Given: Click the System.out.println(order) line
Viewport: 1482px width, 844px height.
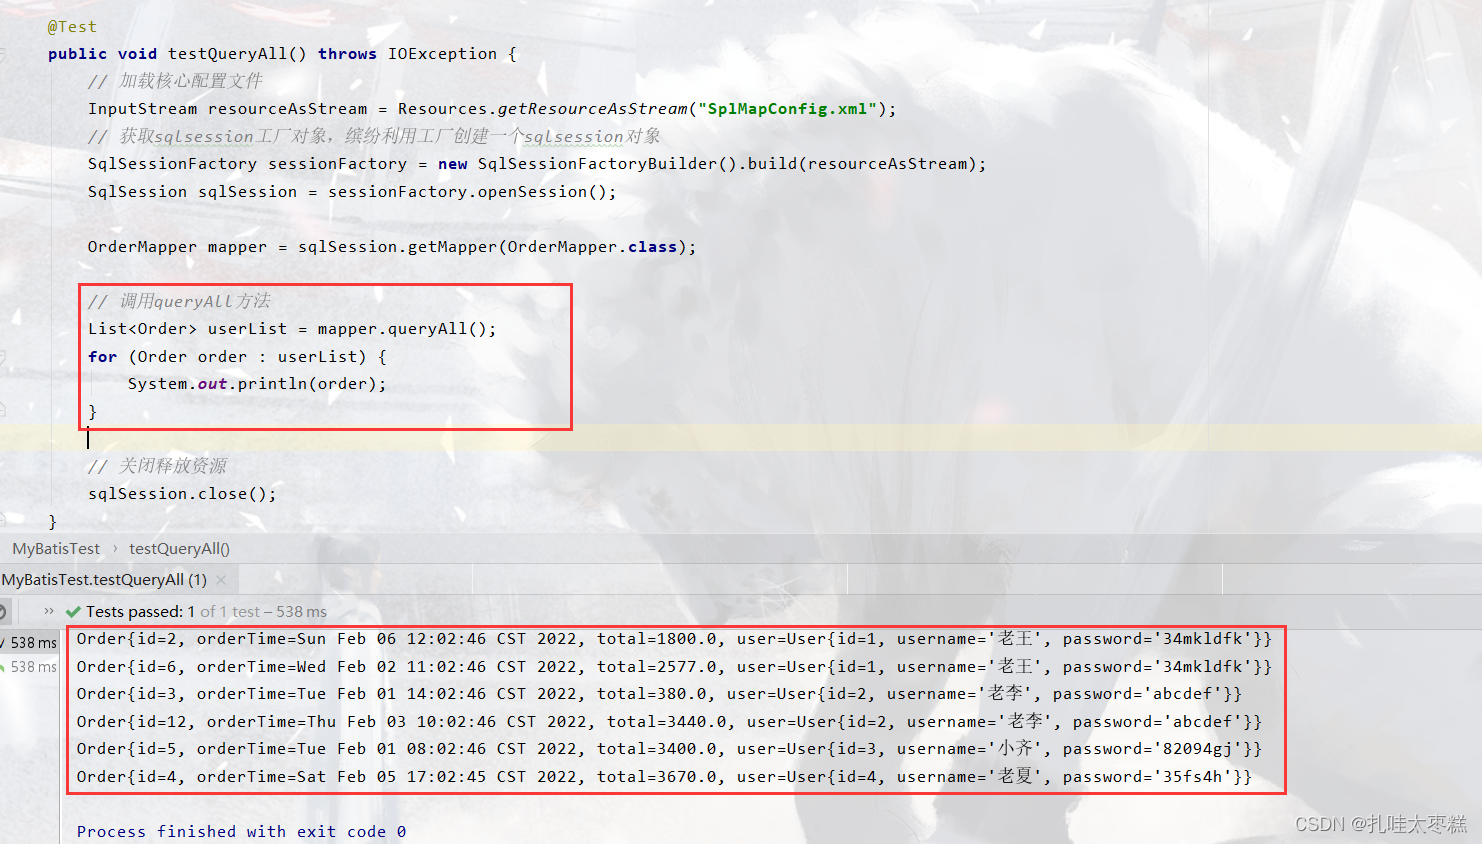Looking at the screenshot, I should click(257, 384).
